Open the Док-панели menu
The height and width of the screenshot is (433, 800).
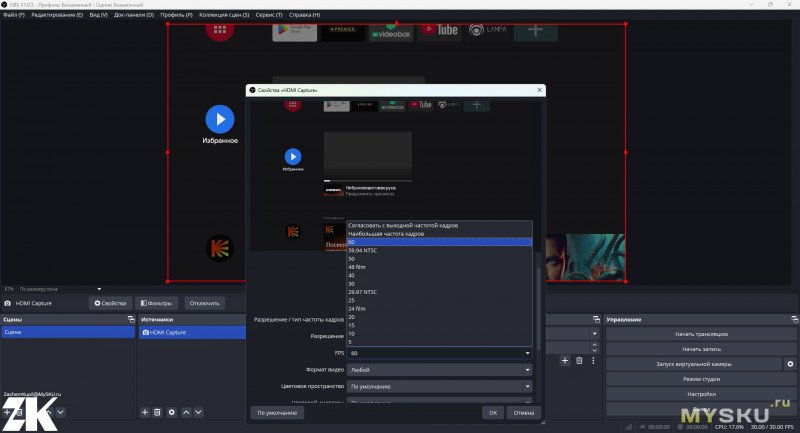(134, 15)
